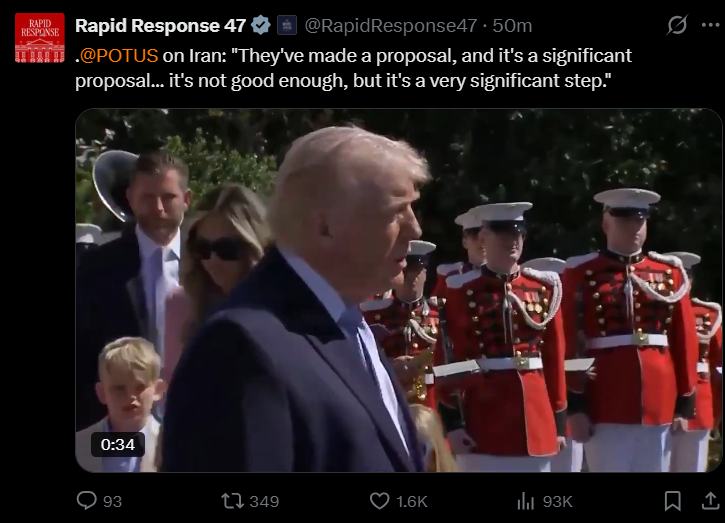Open the @RapidResponse47 handle link
Screen dimensions: 725x523
(390, 26)
